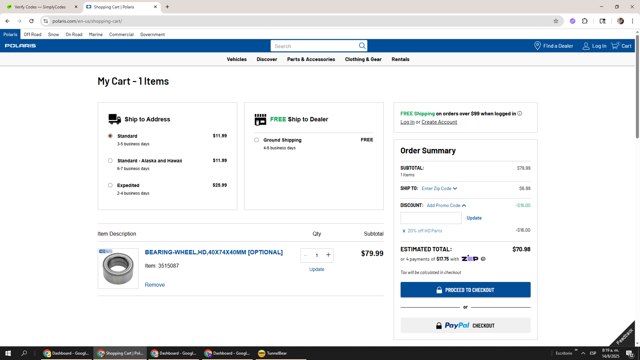Switch to Commercial brand tab
640x360 pixels.
[x=121, y=34]
